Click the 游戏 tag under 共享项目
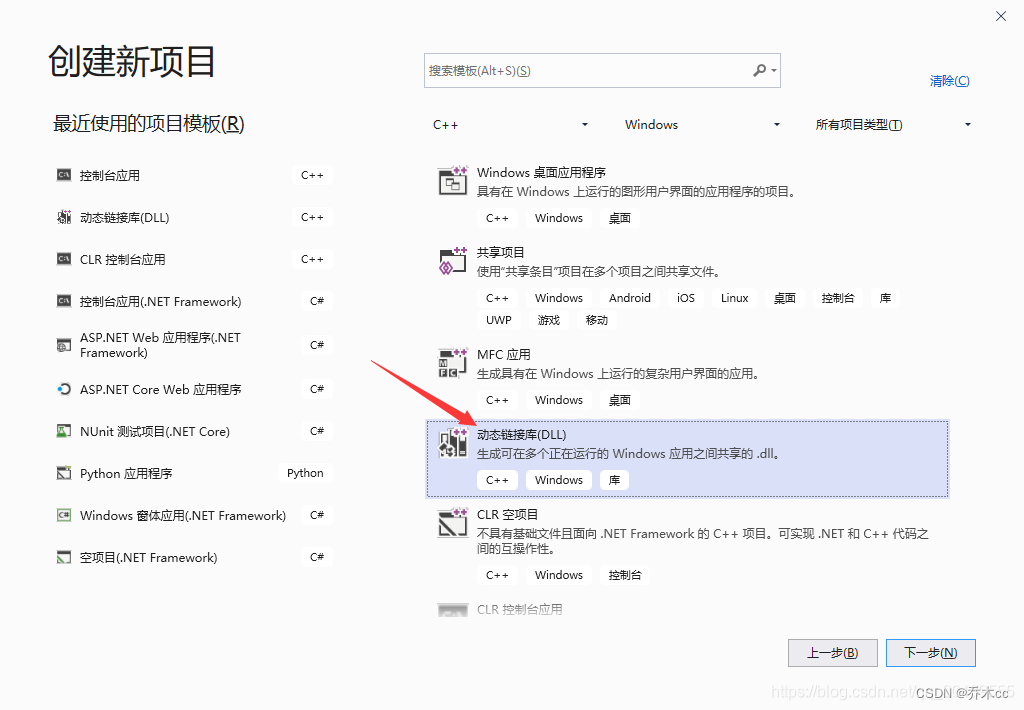This screenshot has height=710, width=1024. tap(549, 320)
